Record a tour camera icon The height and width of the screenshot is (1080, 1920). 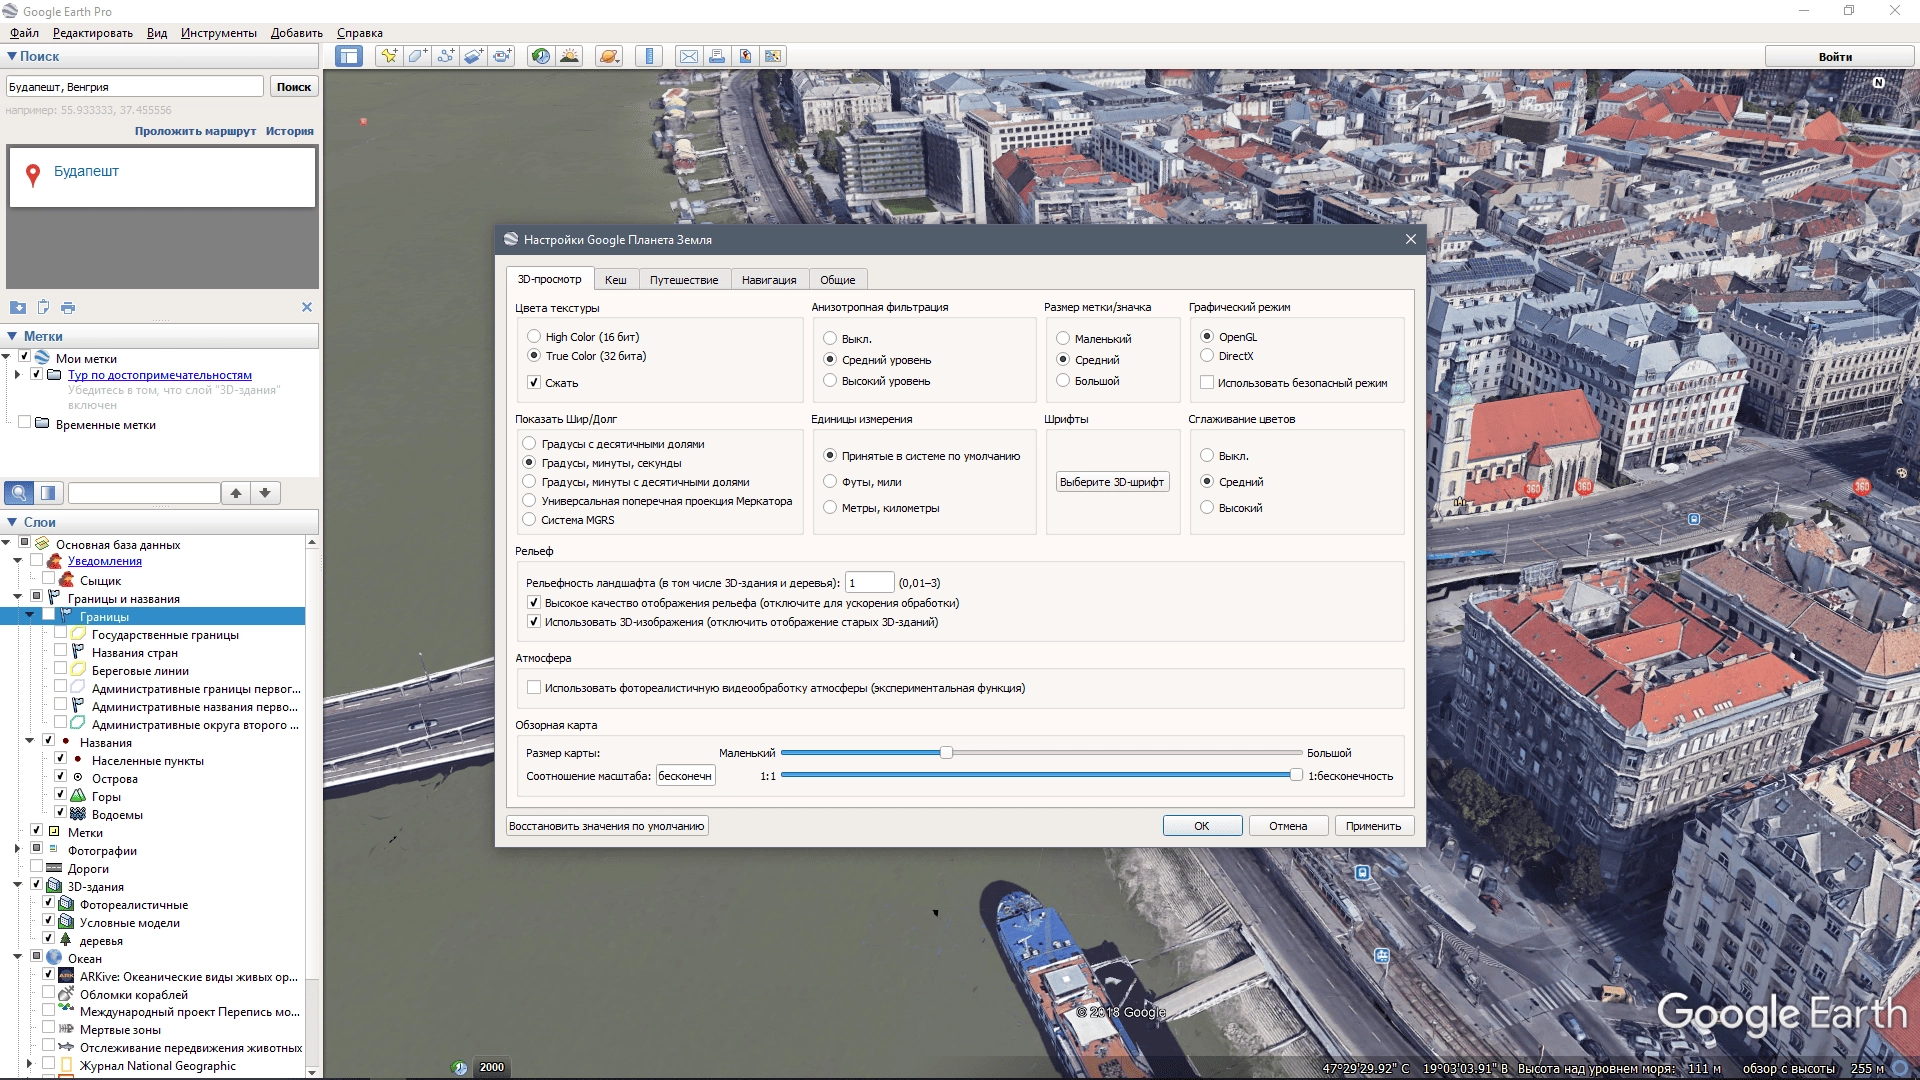(x=501, y=56)
